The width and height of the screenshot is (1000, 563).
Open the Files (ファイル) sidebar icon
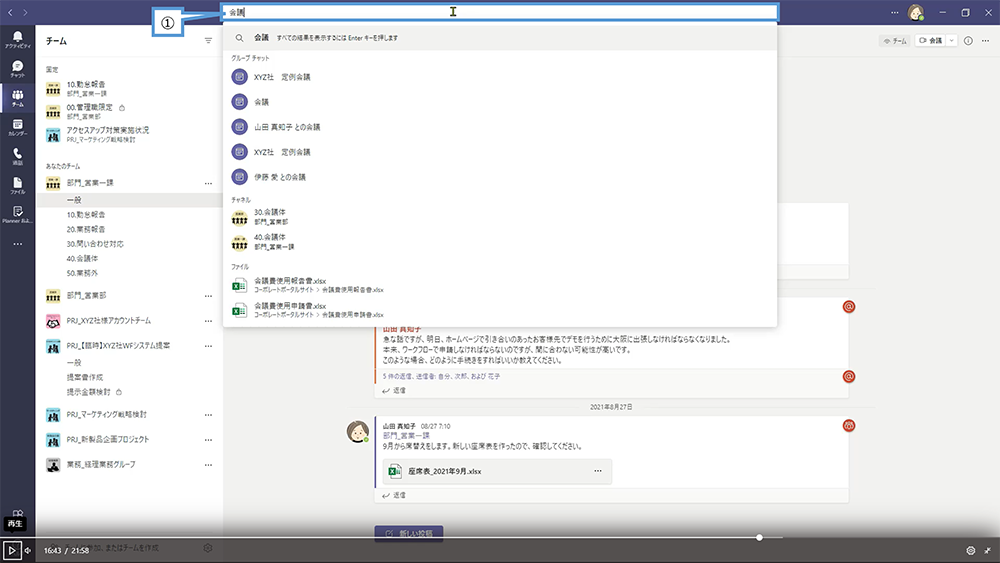[17, 186]
